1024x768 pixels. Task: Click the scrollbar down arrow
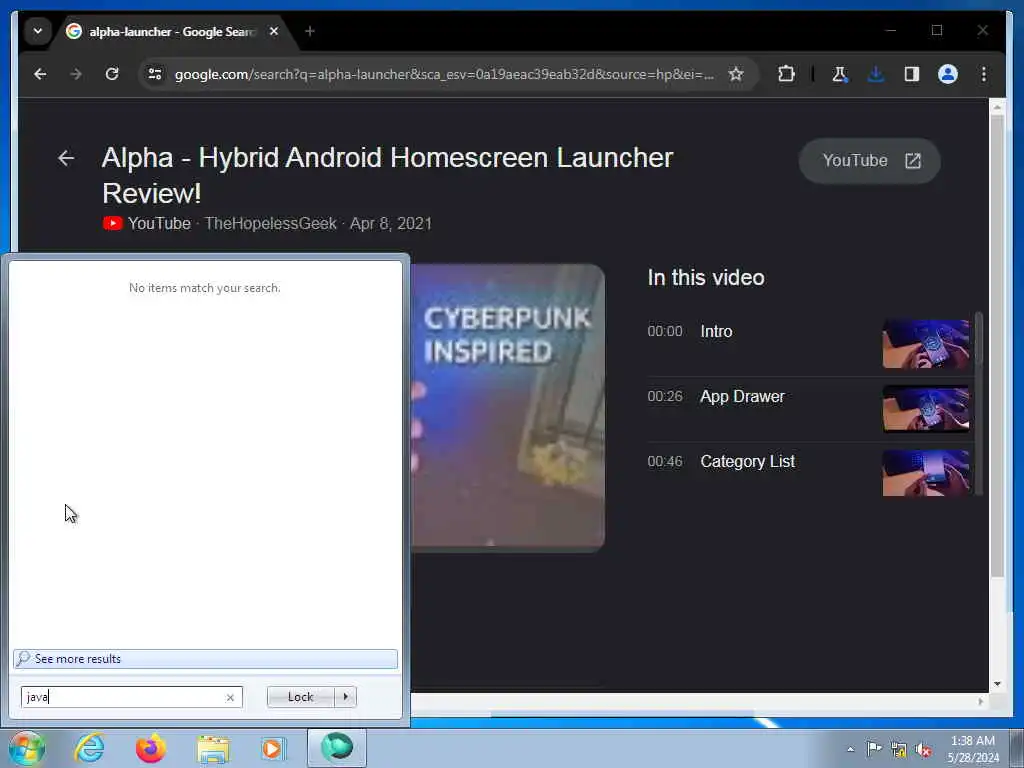click(997, 684)
